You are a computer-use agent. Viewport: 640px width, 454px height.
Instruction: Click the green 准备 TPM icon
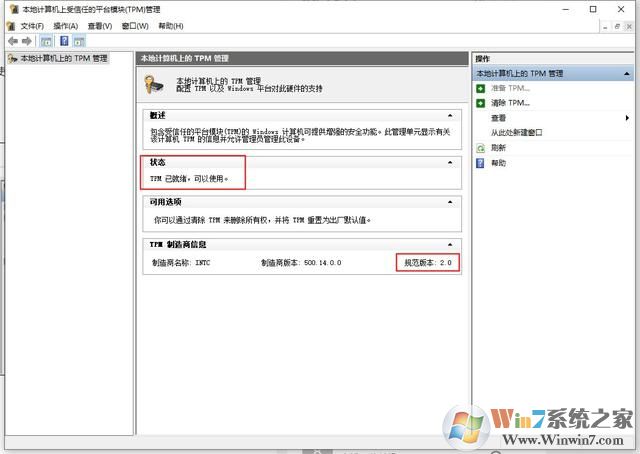(480, 88)
